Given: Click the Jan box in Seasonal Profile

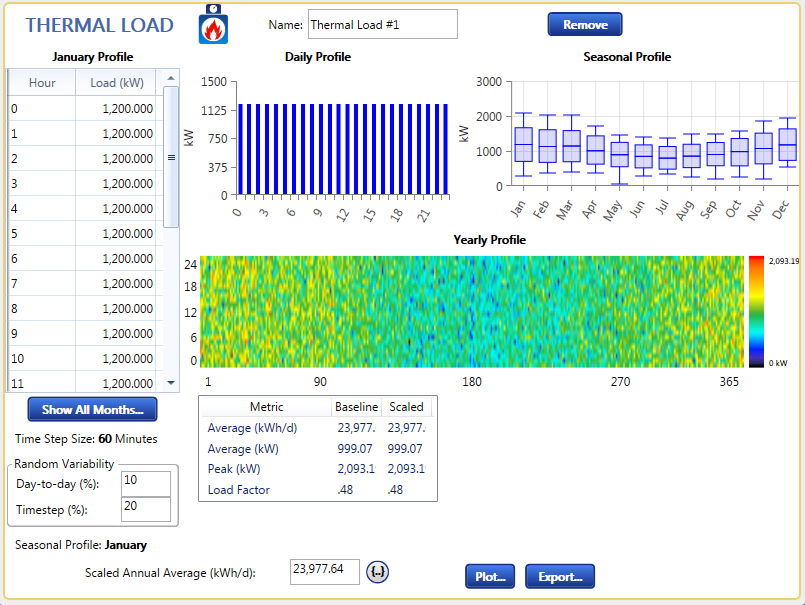Looking at the screenshot, I should 523,145.
